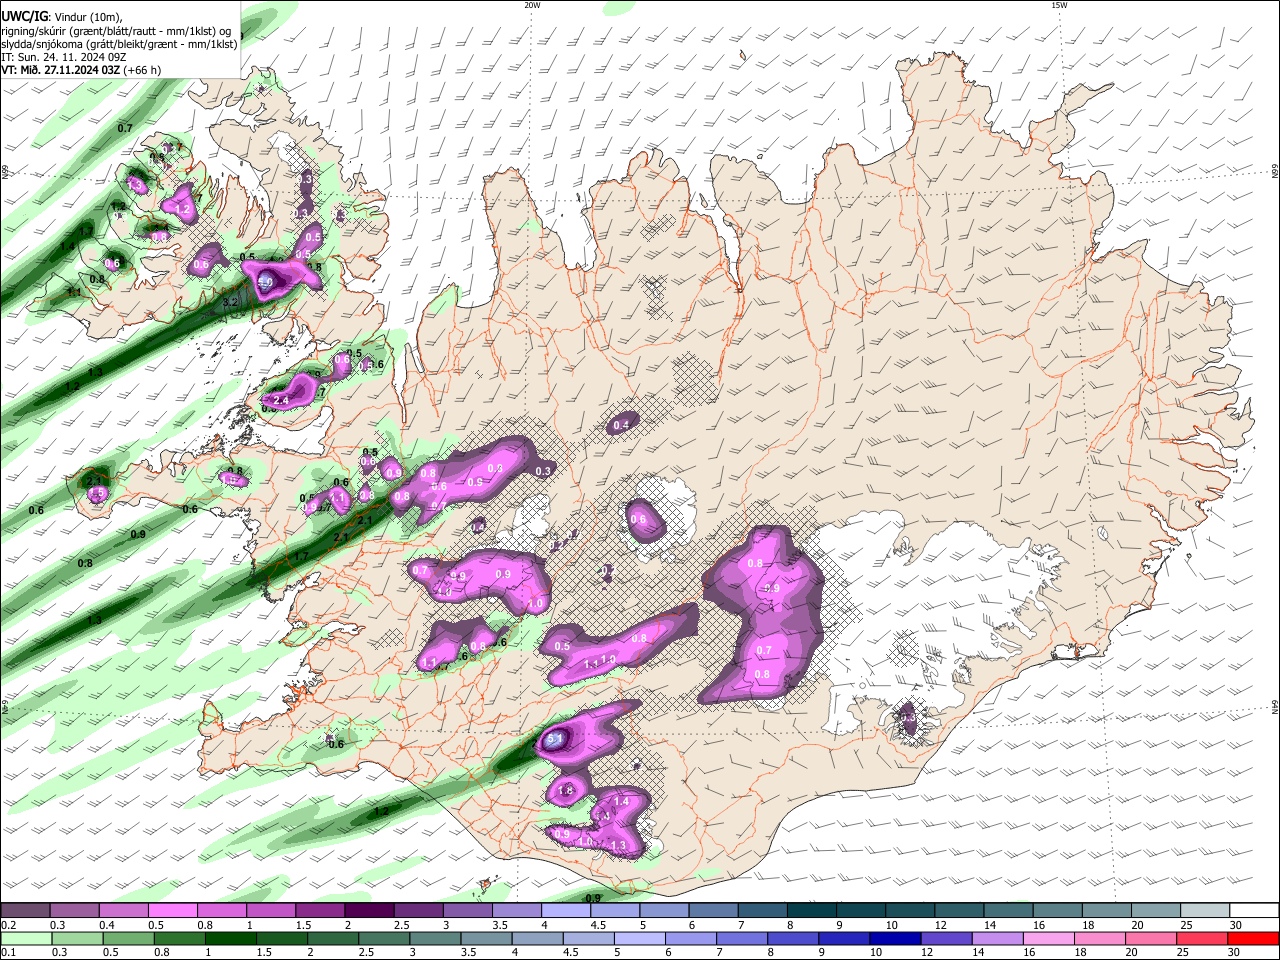
Task: Select the crimson 25–30 swatch, lower legend
Action: [x=1202, y=939]
